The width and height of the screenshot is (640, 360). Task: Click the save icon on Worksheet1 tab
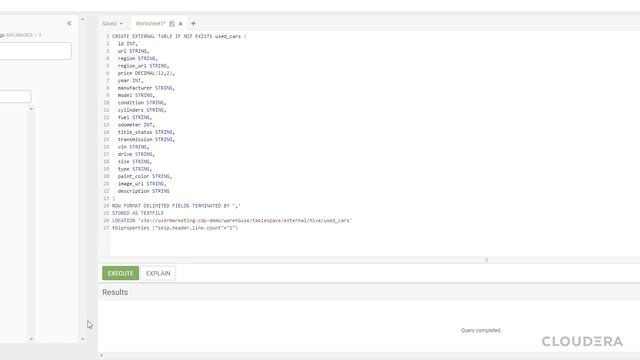tap(172, 24)
